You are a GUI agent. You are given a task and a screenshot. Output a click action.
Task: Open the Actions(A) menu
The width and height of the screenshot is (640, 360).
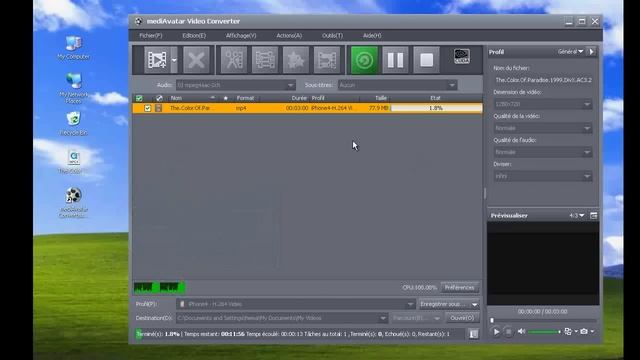click(x=289, y=36)
